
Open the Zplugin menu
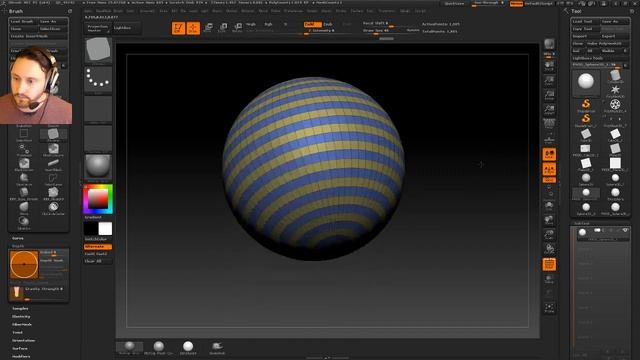coord(405,11)
